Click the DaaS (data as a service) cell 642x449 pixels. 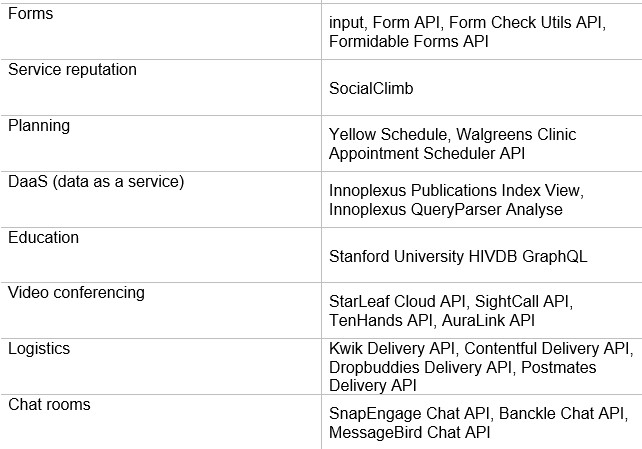click(96, 182)
